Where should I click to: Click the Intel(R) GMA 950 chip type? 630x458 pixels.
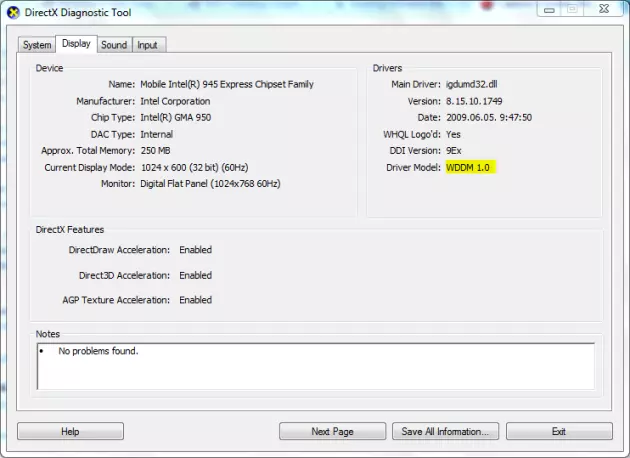176,118
